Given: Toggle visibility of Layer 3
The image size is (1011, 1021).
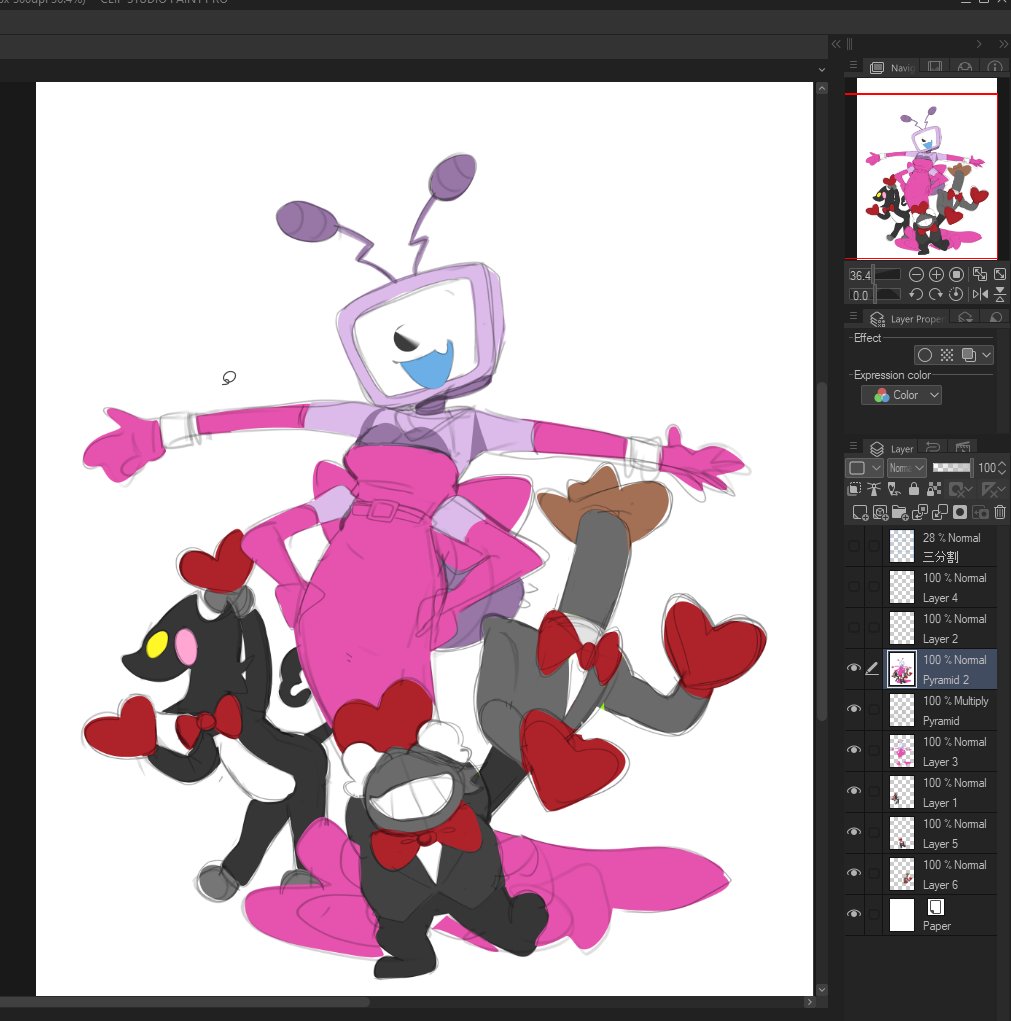Looking at the screenshot, I should click(853, 750).
